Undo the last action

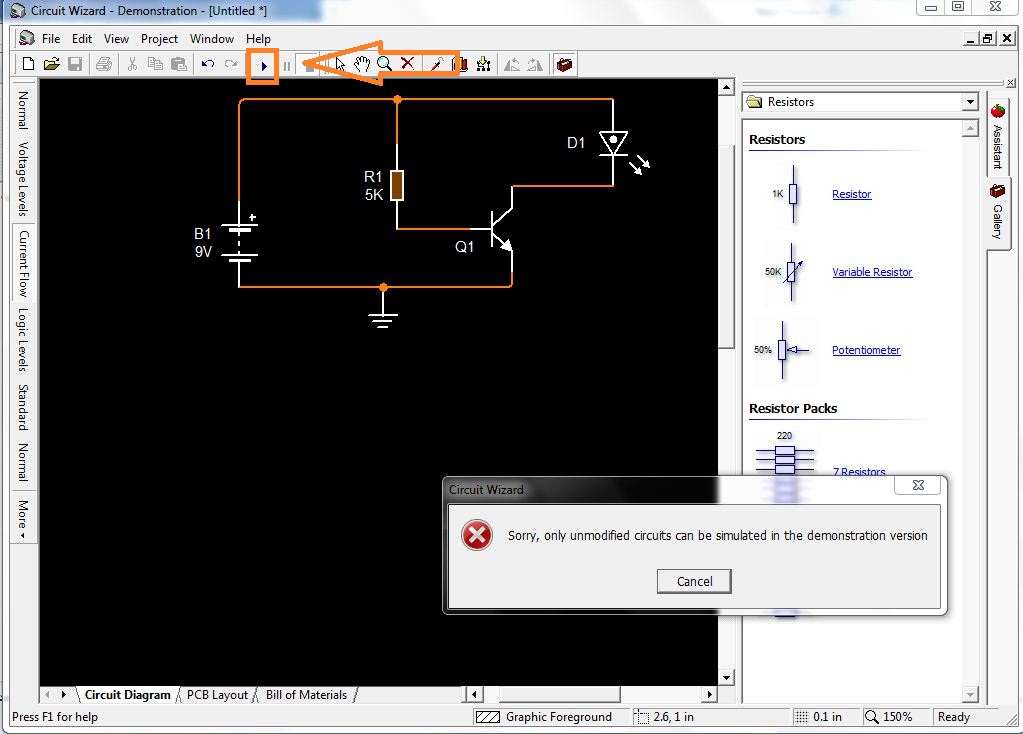[x=208, y=64]
